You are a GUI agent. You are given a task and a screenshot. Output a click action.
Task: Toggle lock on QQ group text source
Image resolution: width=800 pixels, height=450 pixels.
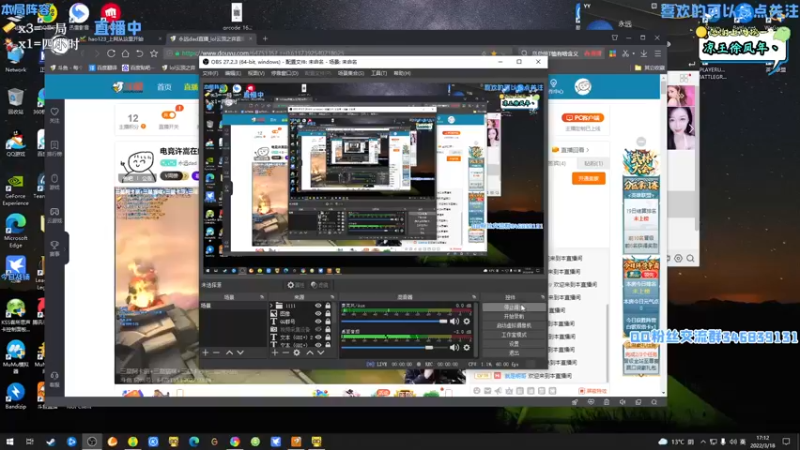pyautogui.click(x=328, y=321)
